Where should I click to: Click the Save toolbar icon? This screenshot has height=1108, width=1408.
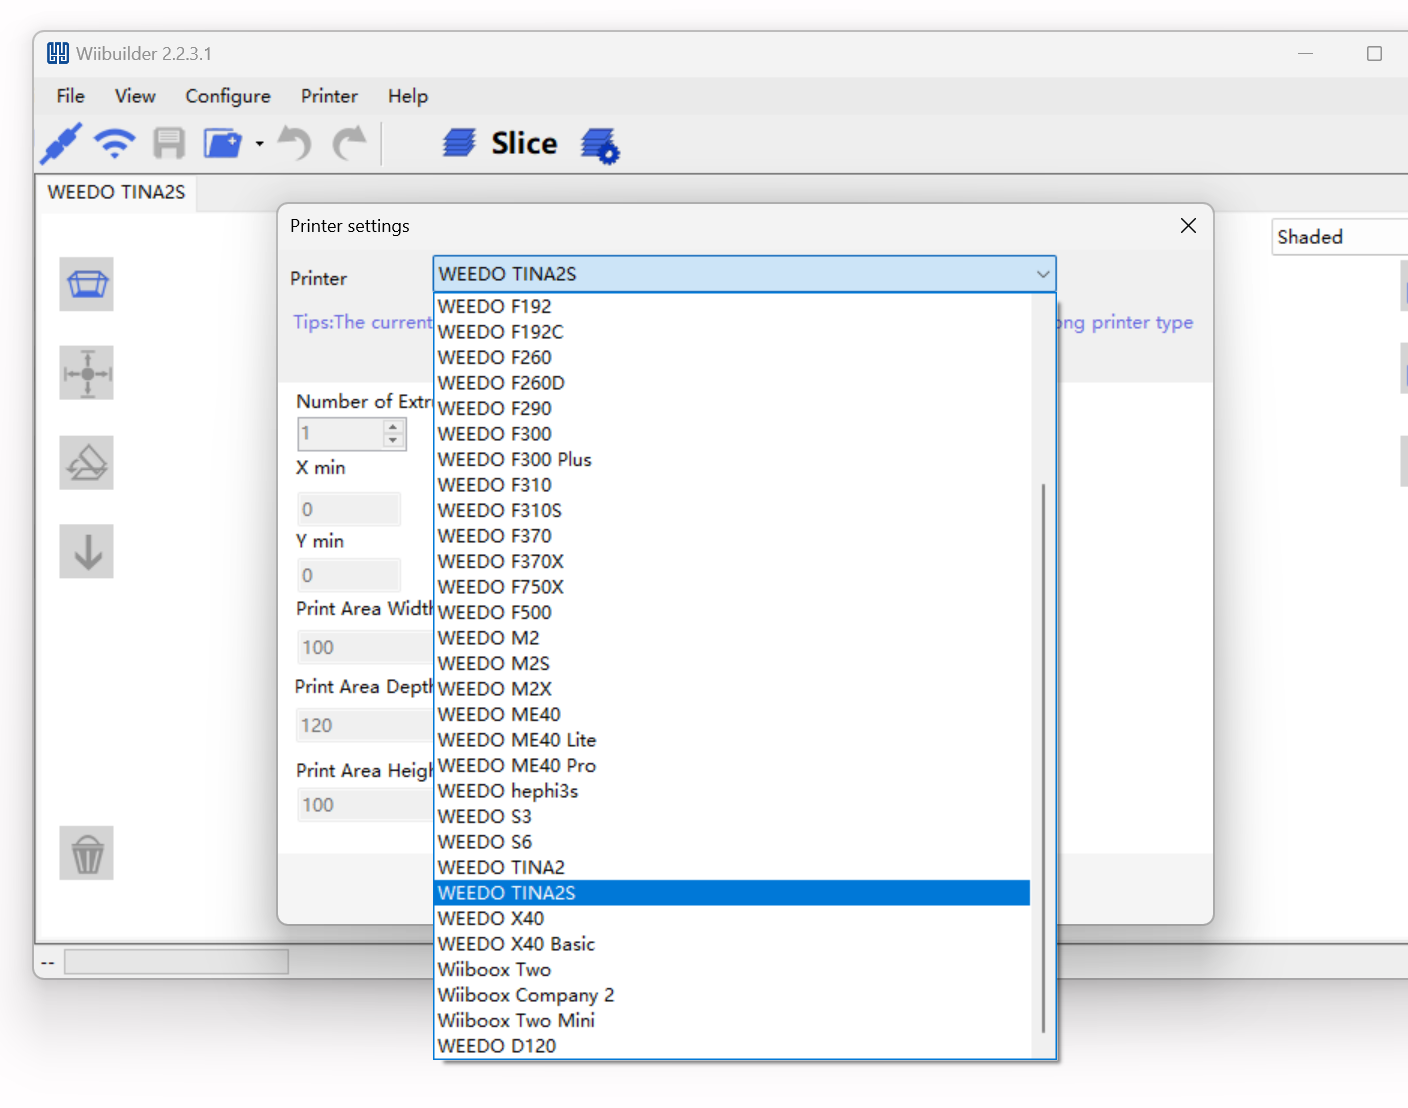click(168, 143)
